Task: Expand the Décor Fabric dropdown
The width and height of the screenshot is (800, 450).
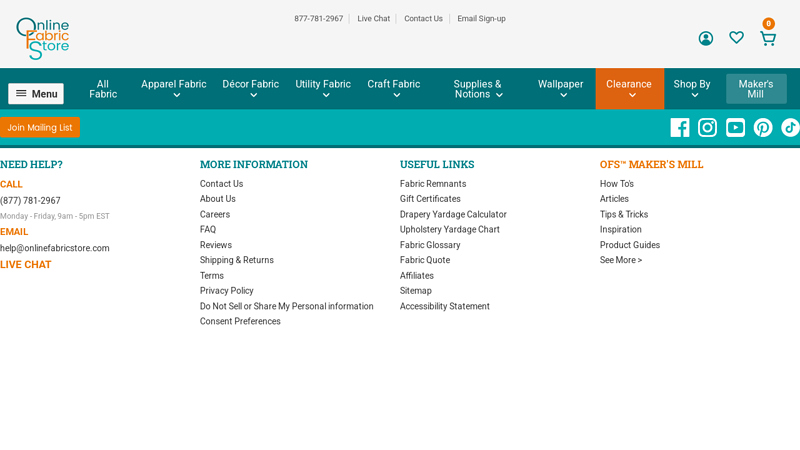Action: pos(250,89)
